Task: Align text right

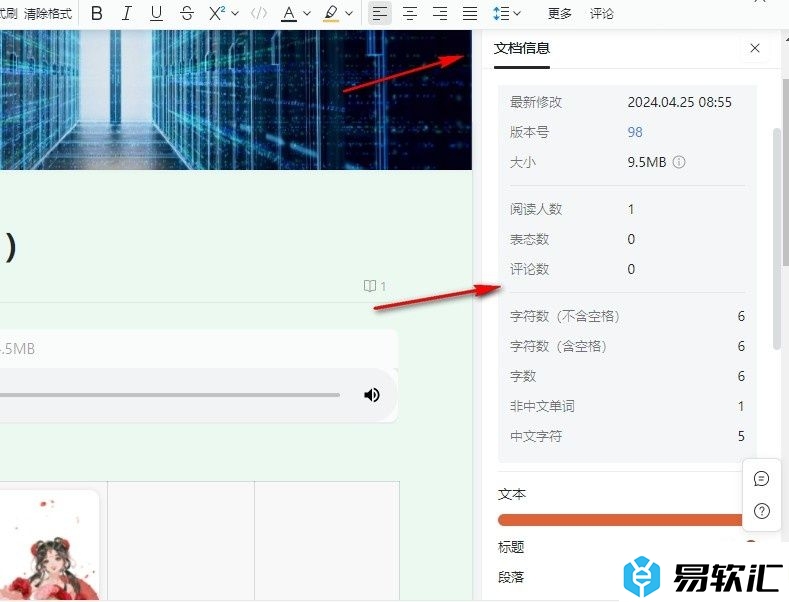Action: coord(440,14)
